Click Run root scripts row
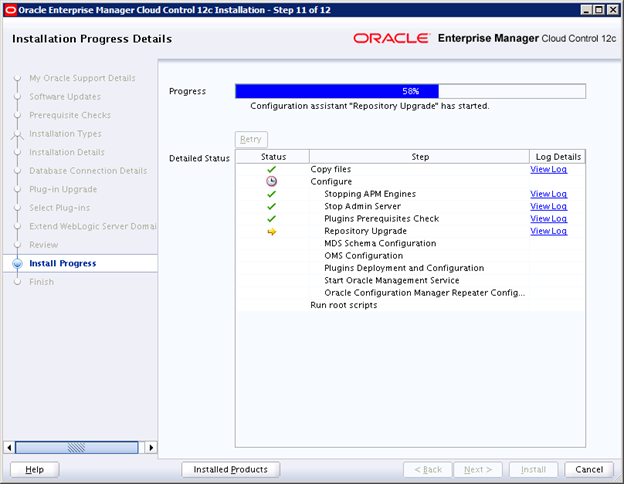Screen dimensions: 624x484 pyautogui.click(x=410, y=305)
